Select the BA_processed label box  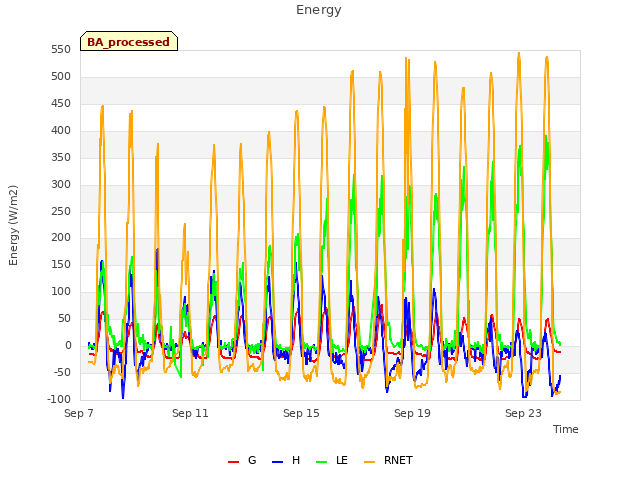pos(129,41)
